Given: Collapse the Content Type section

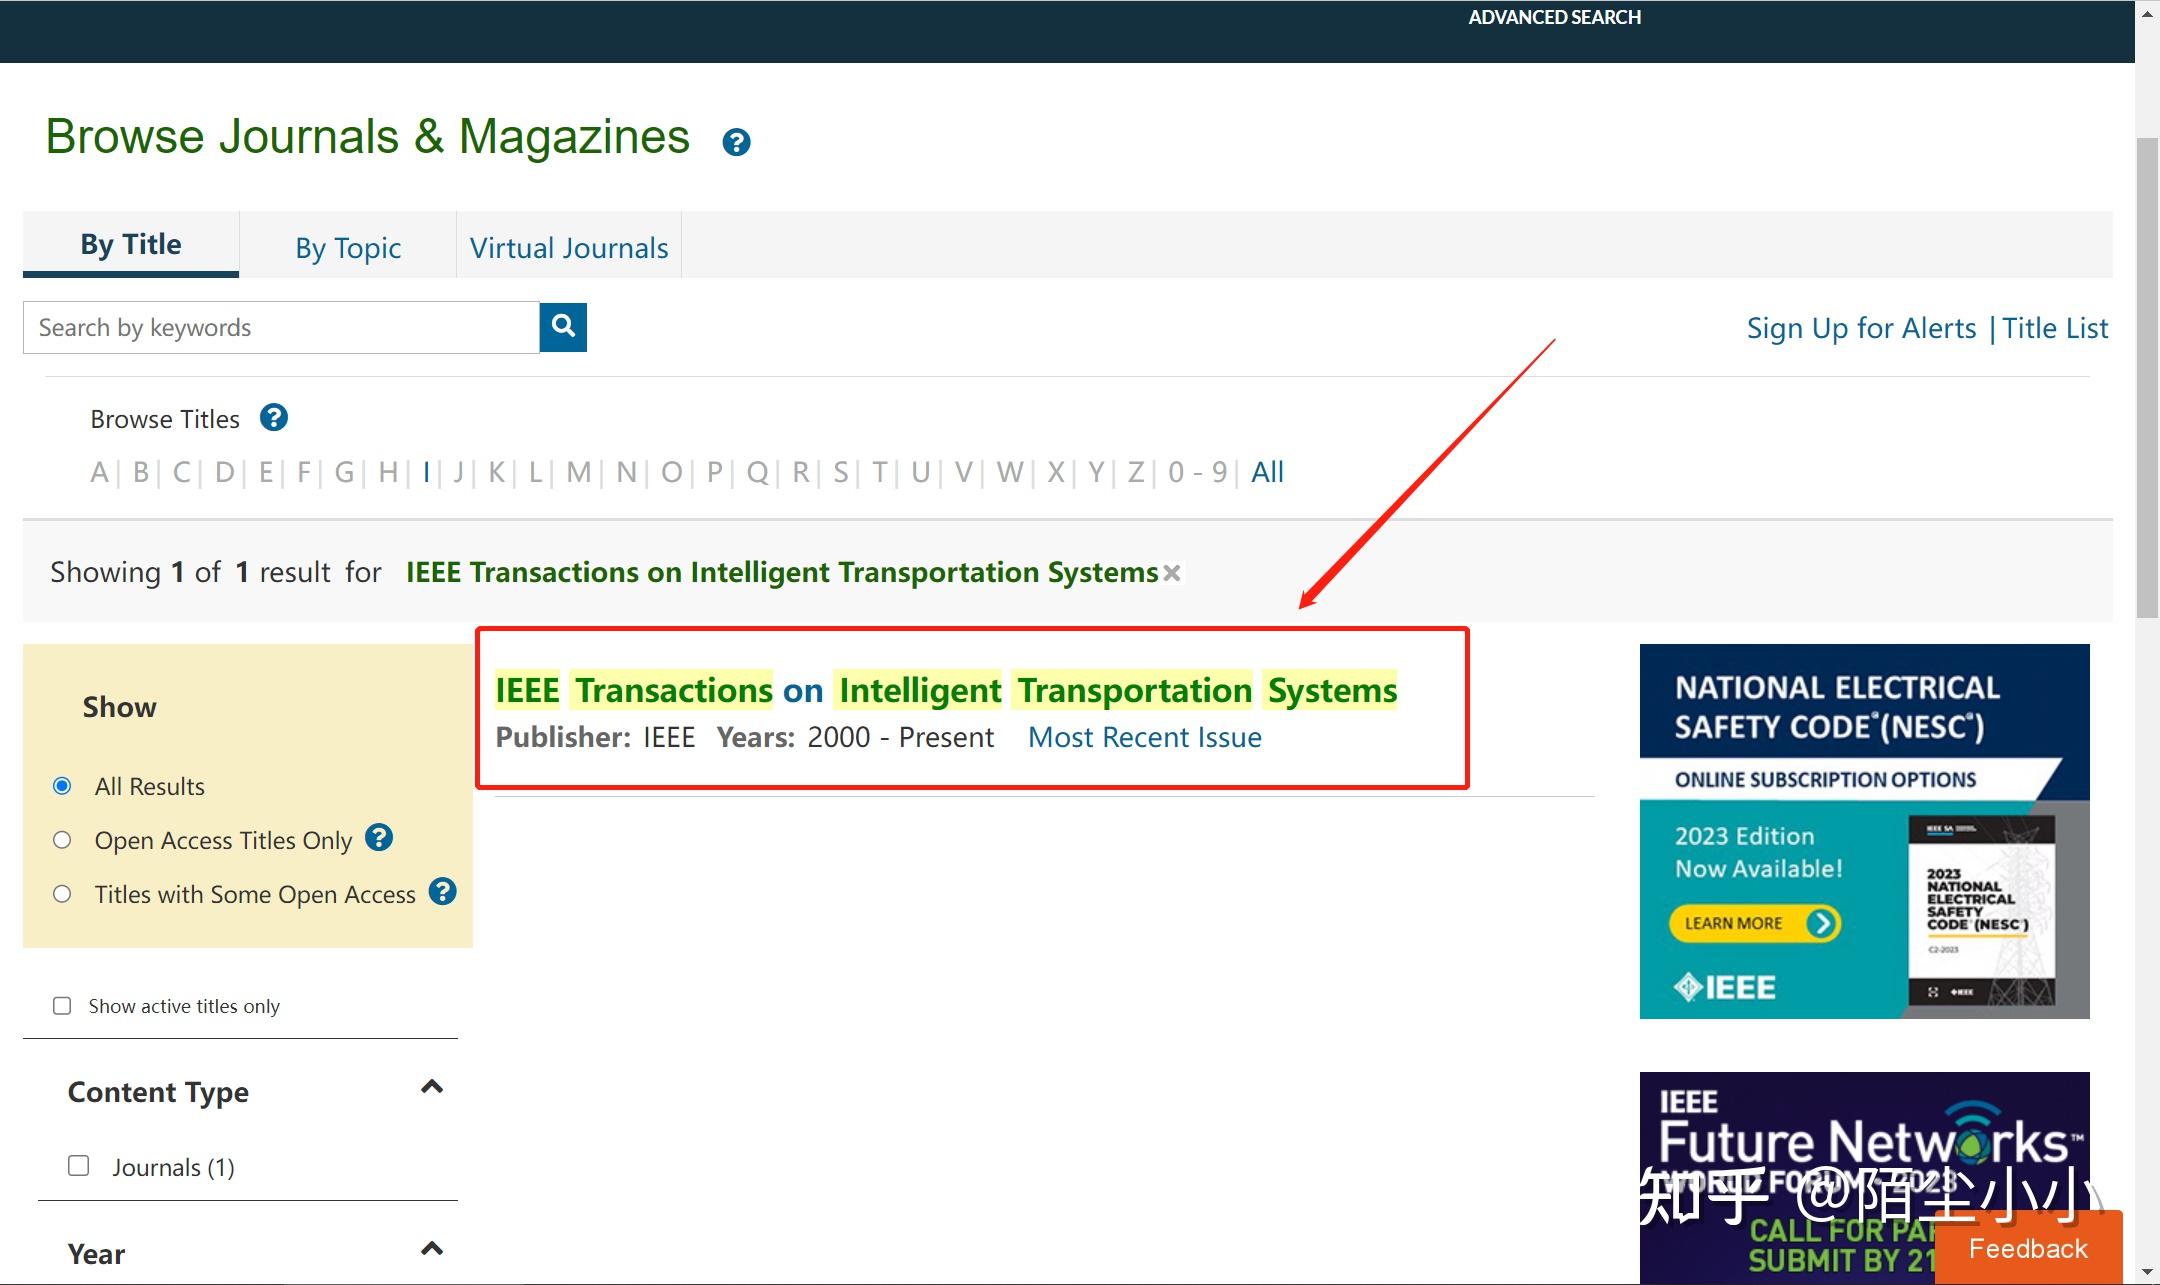Looking at the screenshot, I should [432, 1087].
